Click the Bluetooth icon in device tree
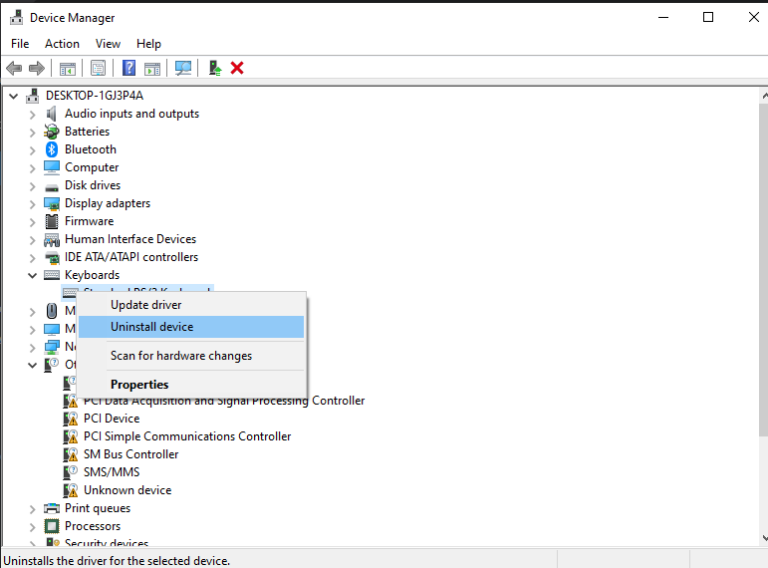Image resolution: width=768 pixels, height=568 pixels. (52, 149)
